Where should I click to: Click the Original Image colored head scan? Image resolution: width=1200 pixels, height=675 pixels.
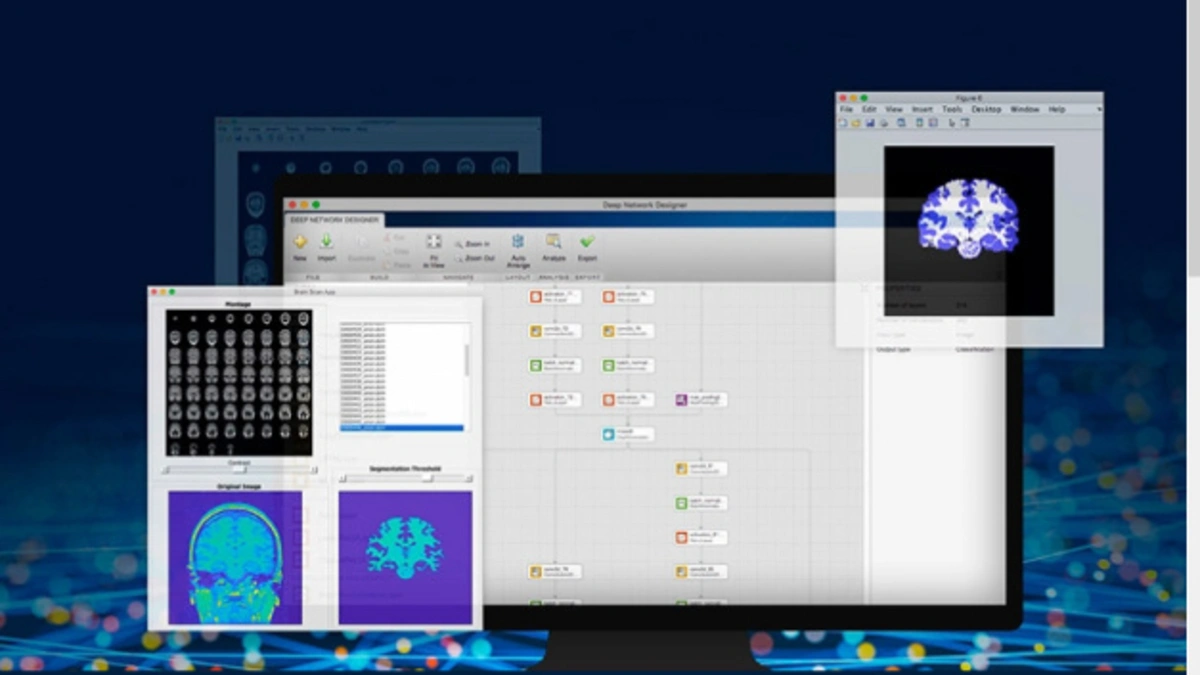coord(235,558)
